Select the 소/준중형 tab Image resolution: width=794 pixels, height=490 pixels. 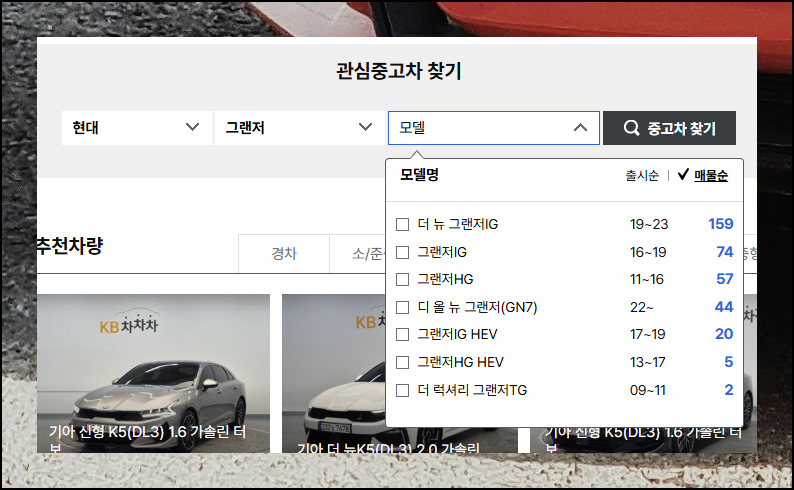[x=358, y=253]
